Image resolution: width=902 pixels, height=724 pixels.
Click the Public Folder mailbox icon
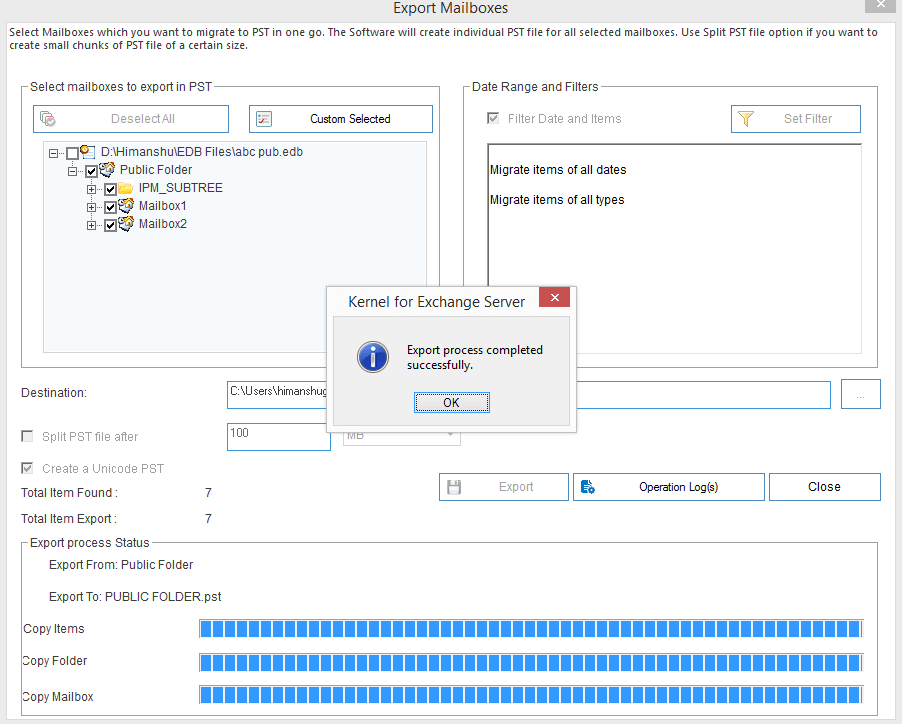coord(107,170)
